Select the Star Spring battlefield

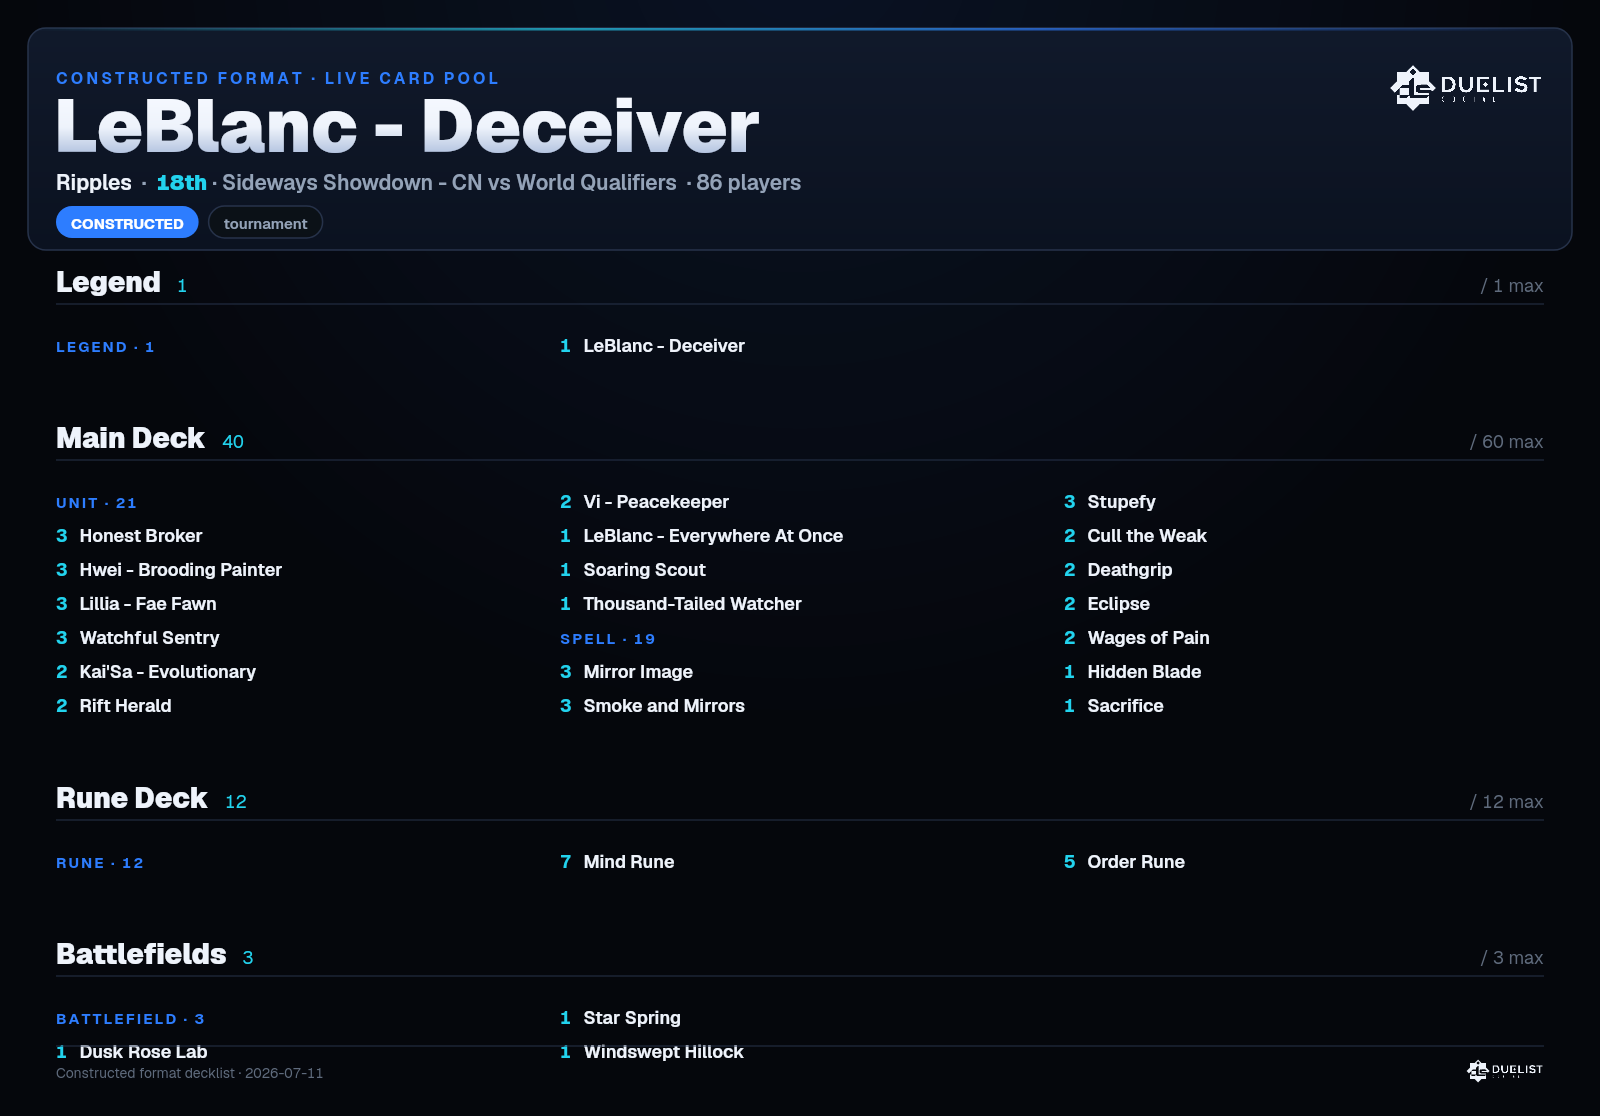click(x=632, y=1018)
